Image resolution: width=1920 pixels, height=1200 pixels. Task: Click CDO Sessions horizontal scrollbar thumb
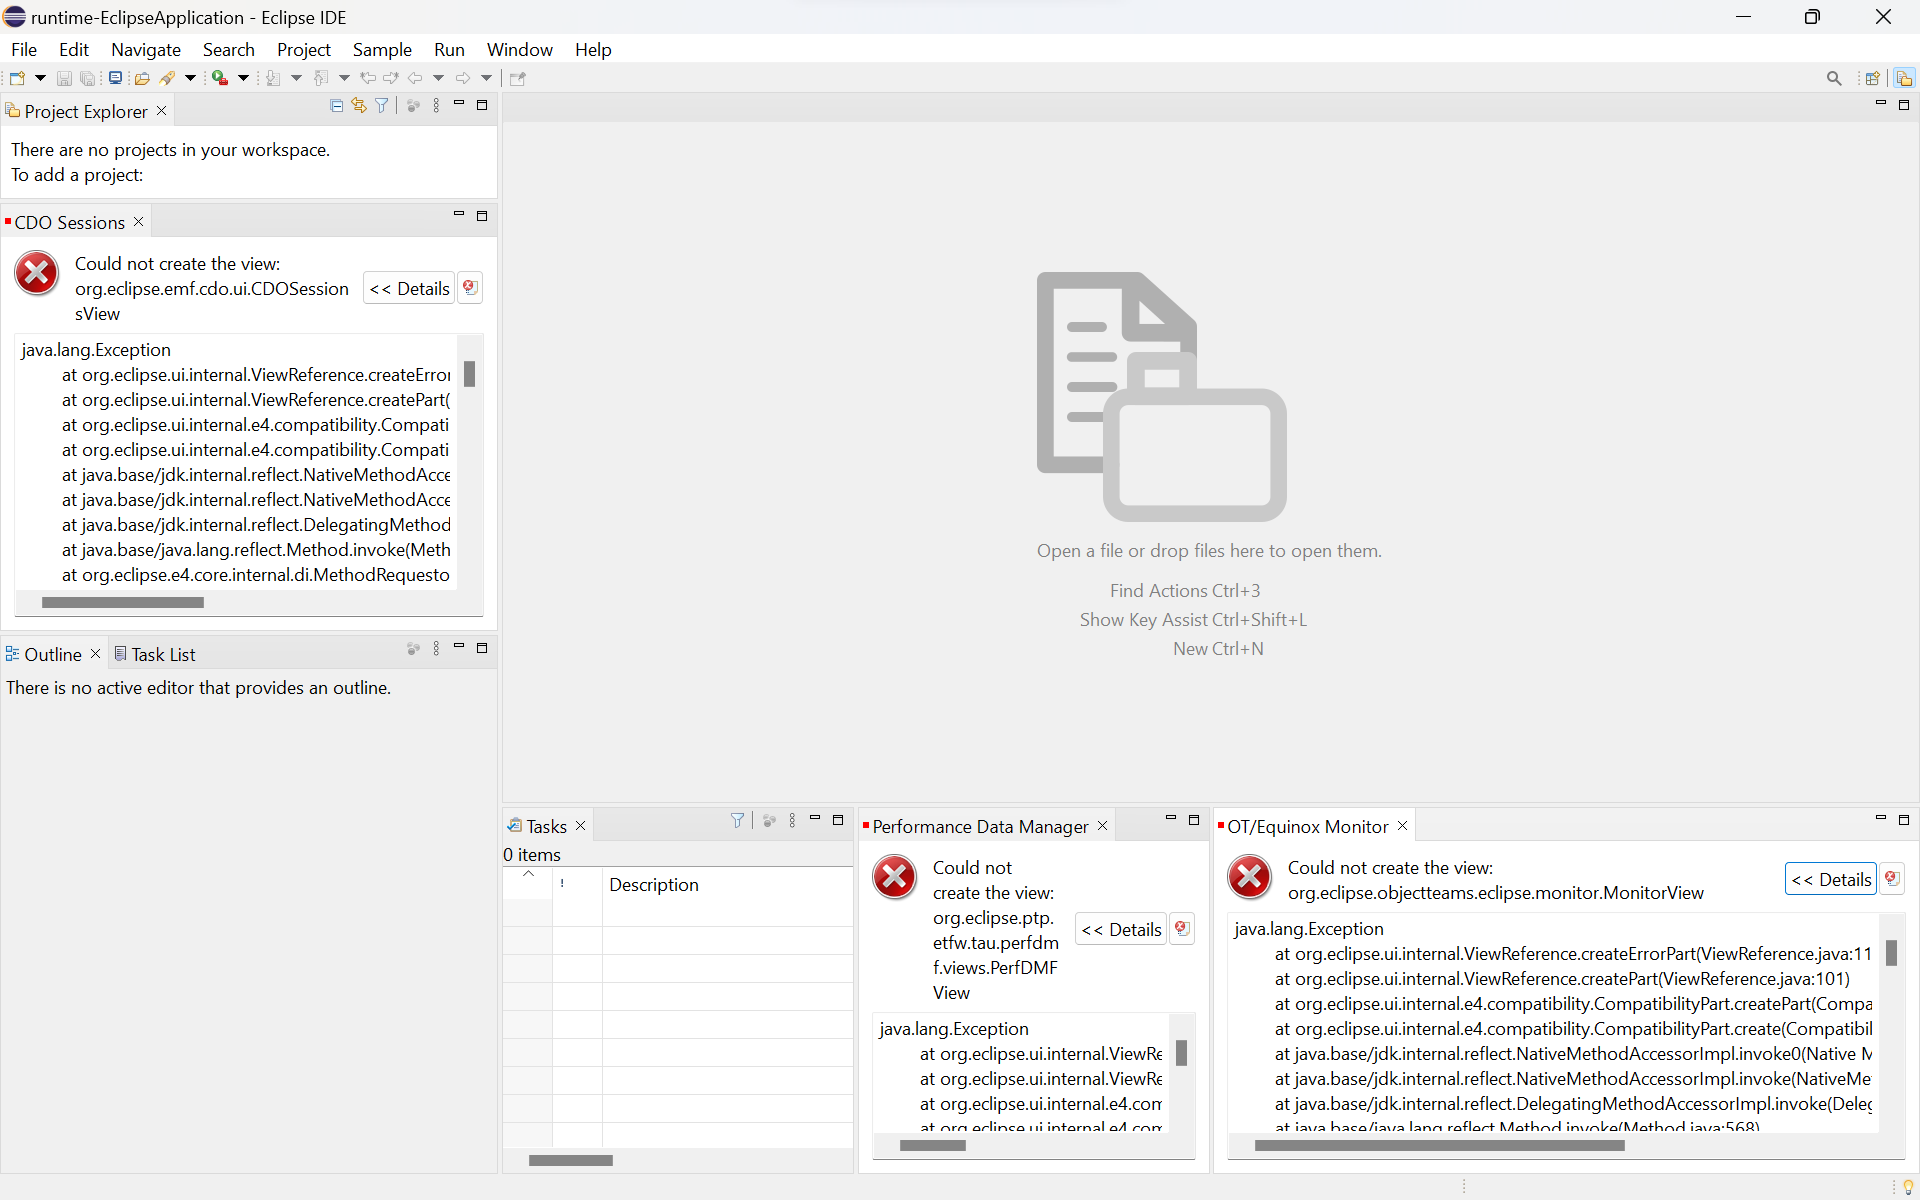pyautogui.click(x=123, y=602)
